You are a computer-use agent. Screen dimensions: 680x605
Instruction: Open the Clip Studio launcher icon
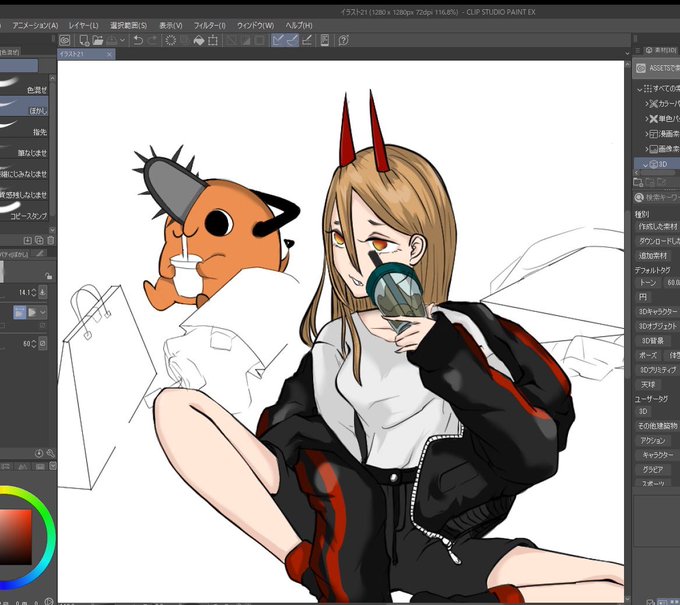(65, 40)
